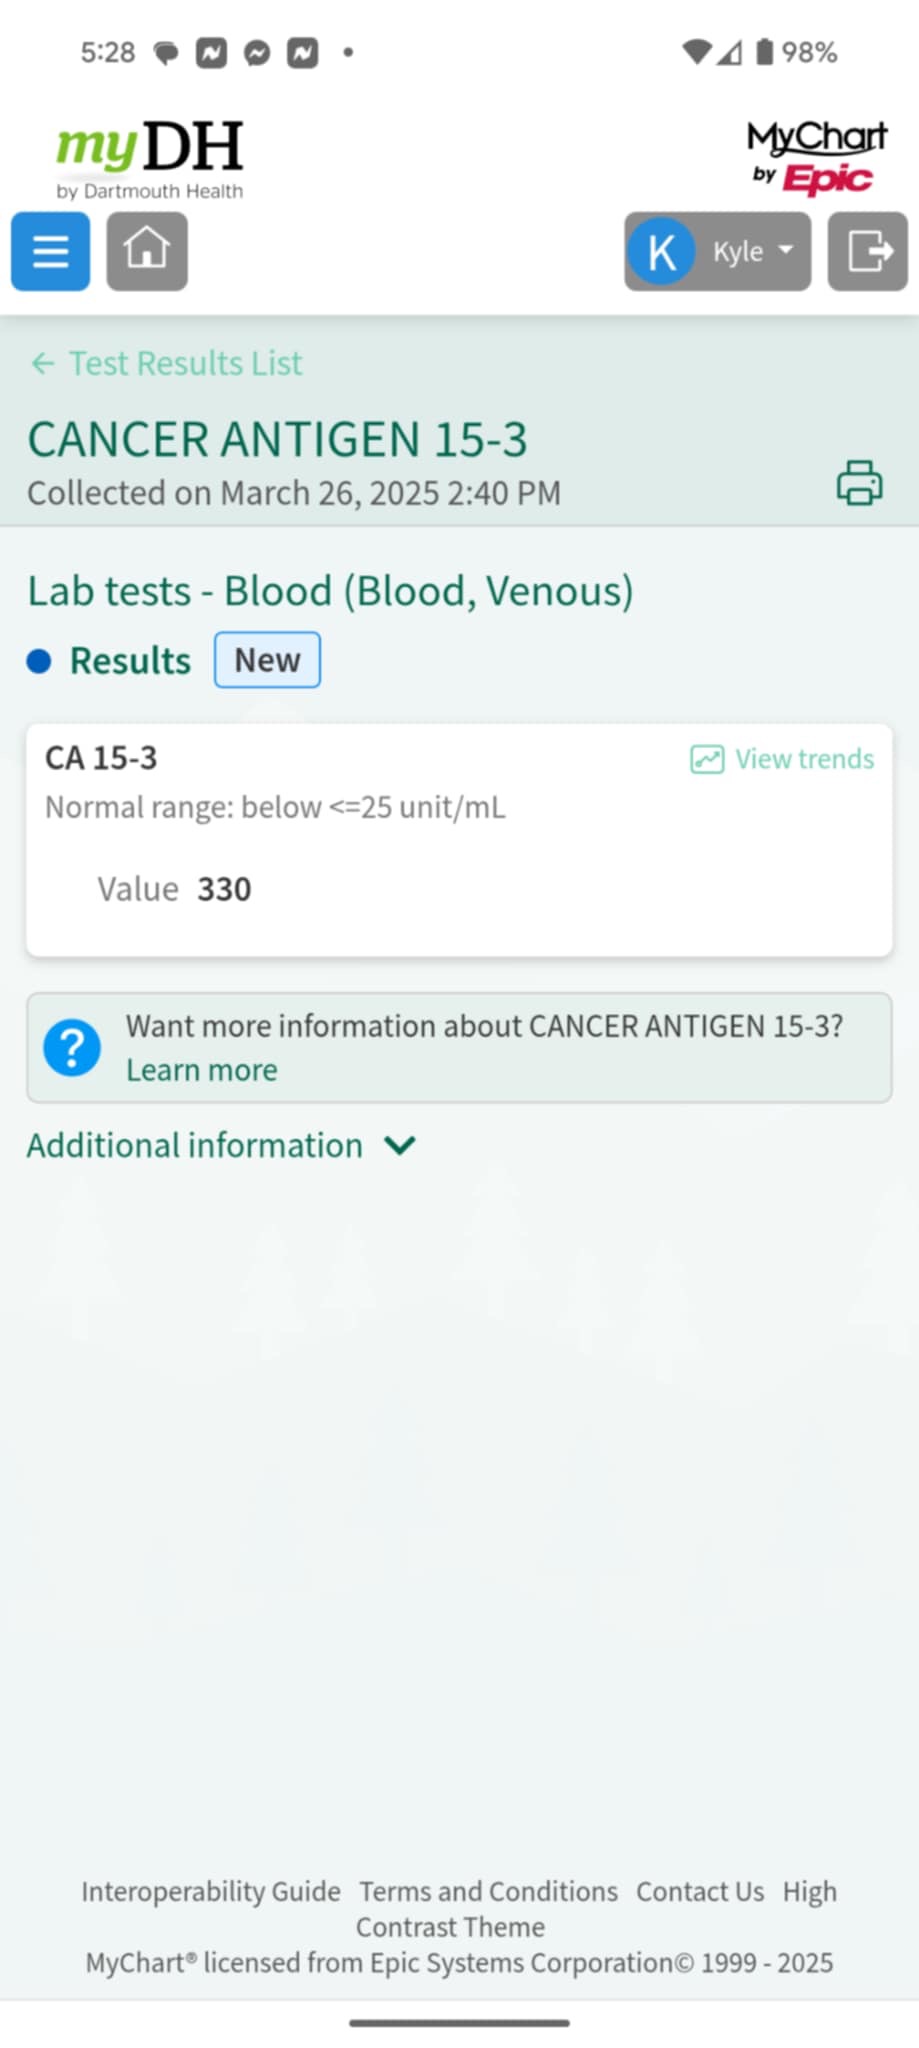Viewport: 919px width, 2048px height.
Task: Tap the battery status indicator
Action: point(765,52)
